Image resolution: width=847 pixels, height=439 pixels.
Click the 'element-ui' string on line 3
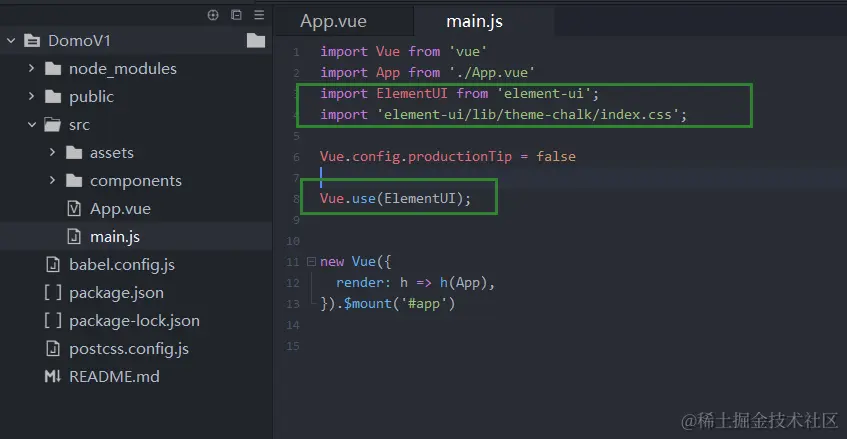coord(543,93)
